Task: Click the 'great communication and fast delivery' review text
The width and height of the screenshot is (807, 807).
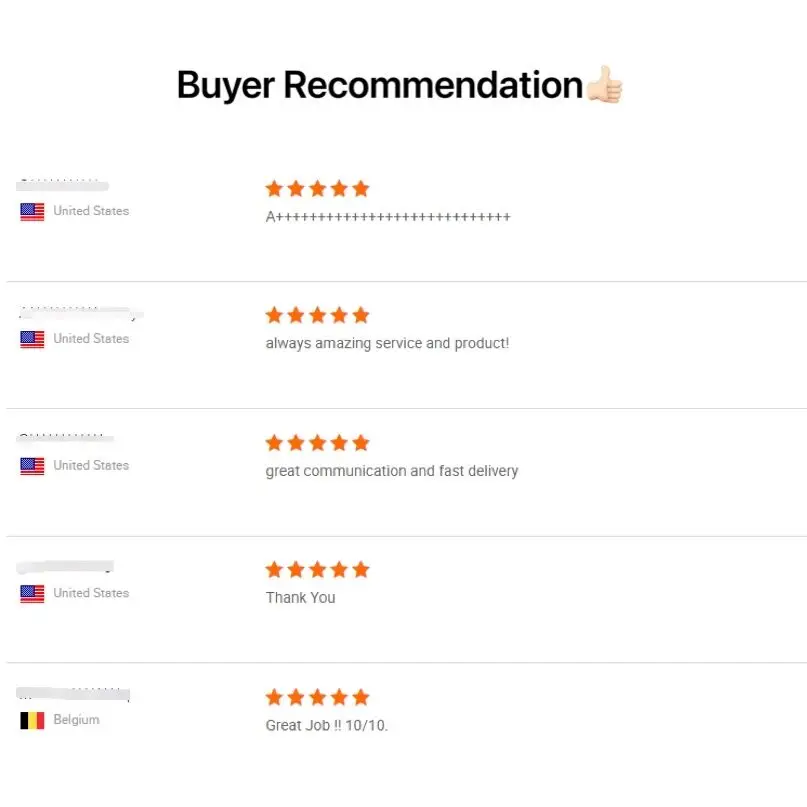Action: pos(391,471)
